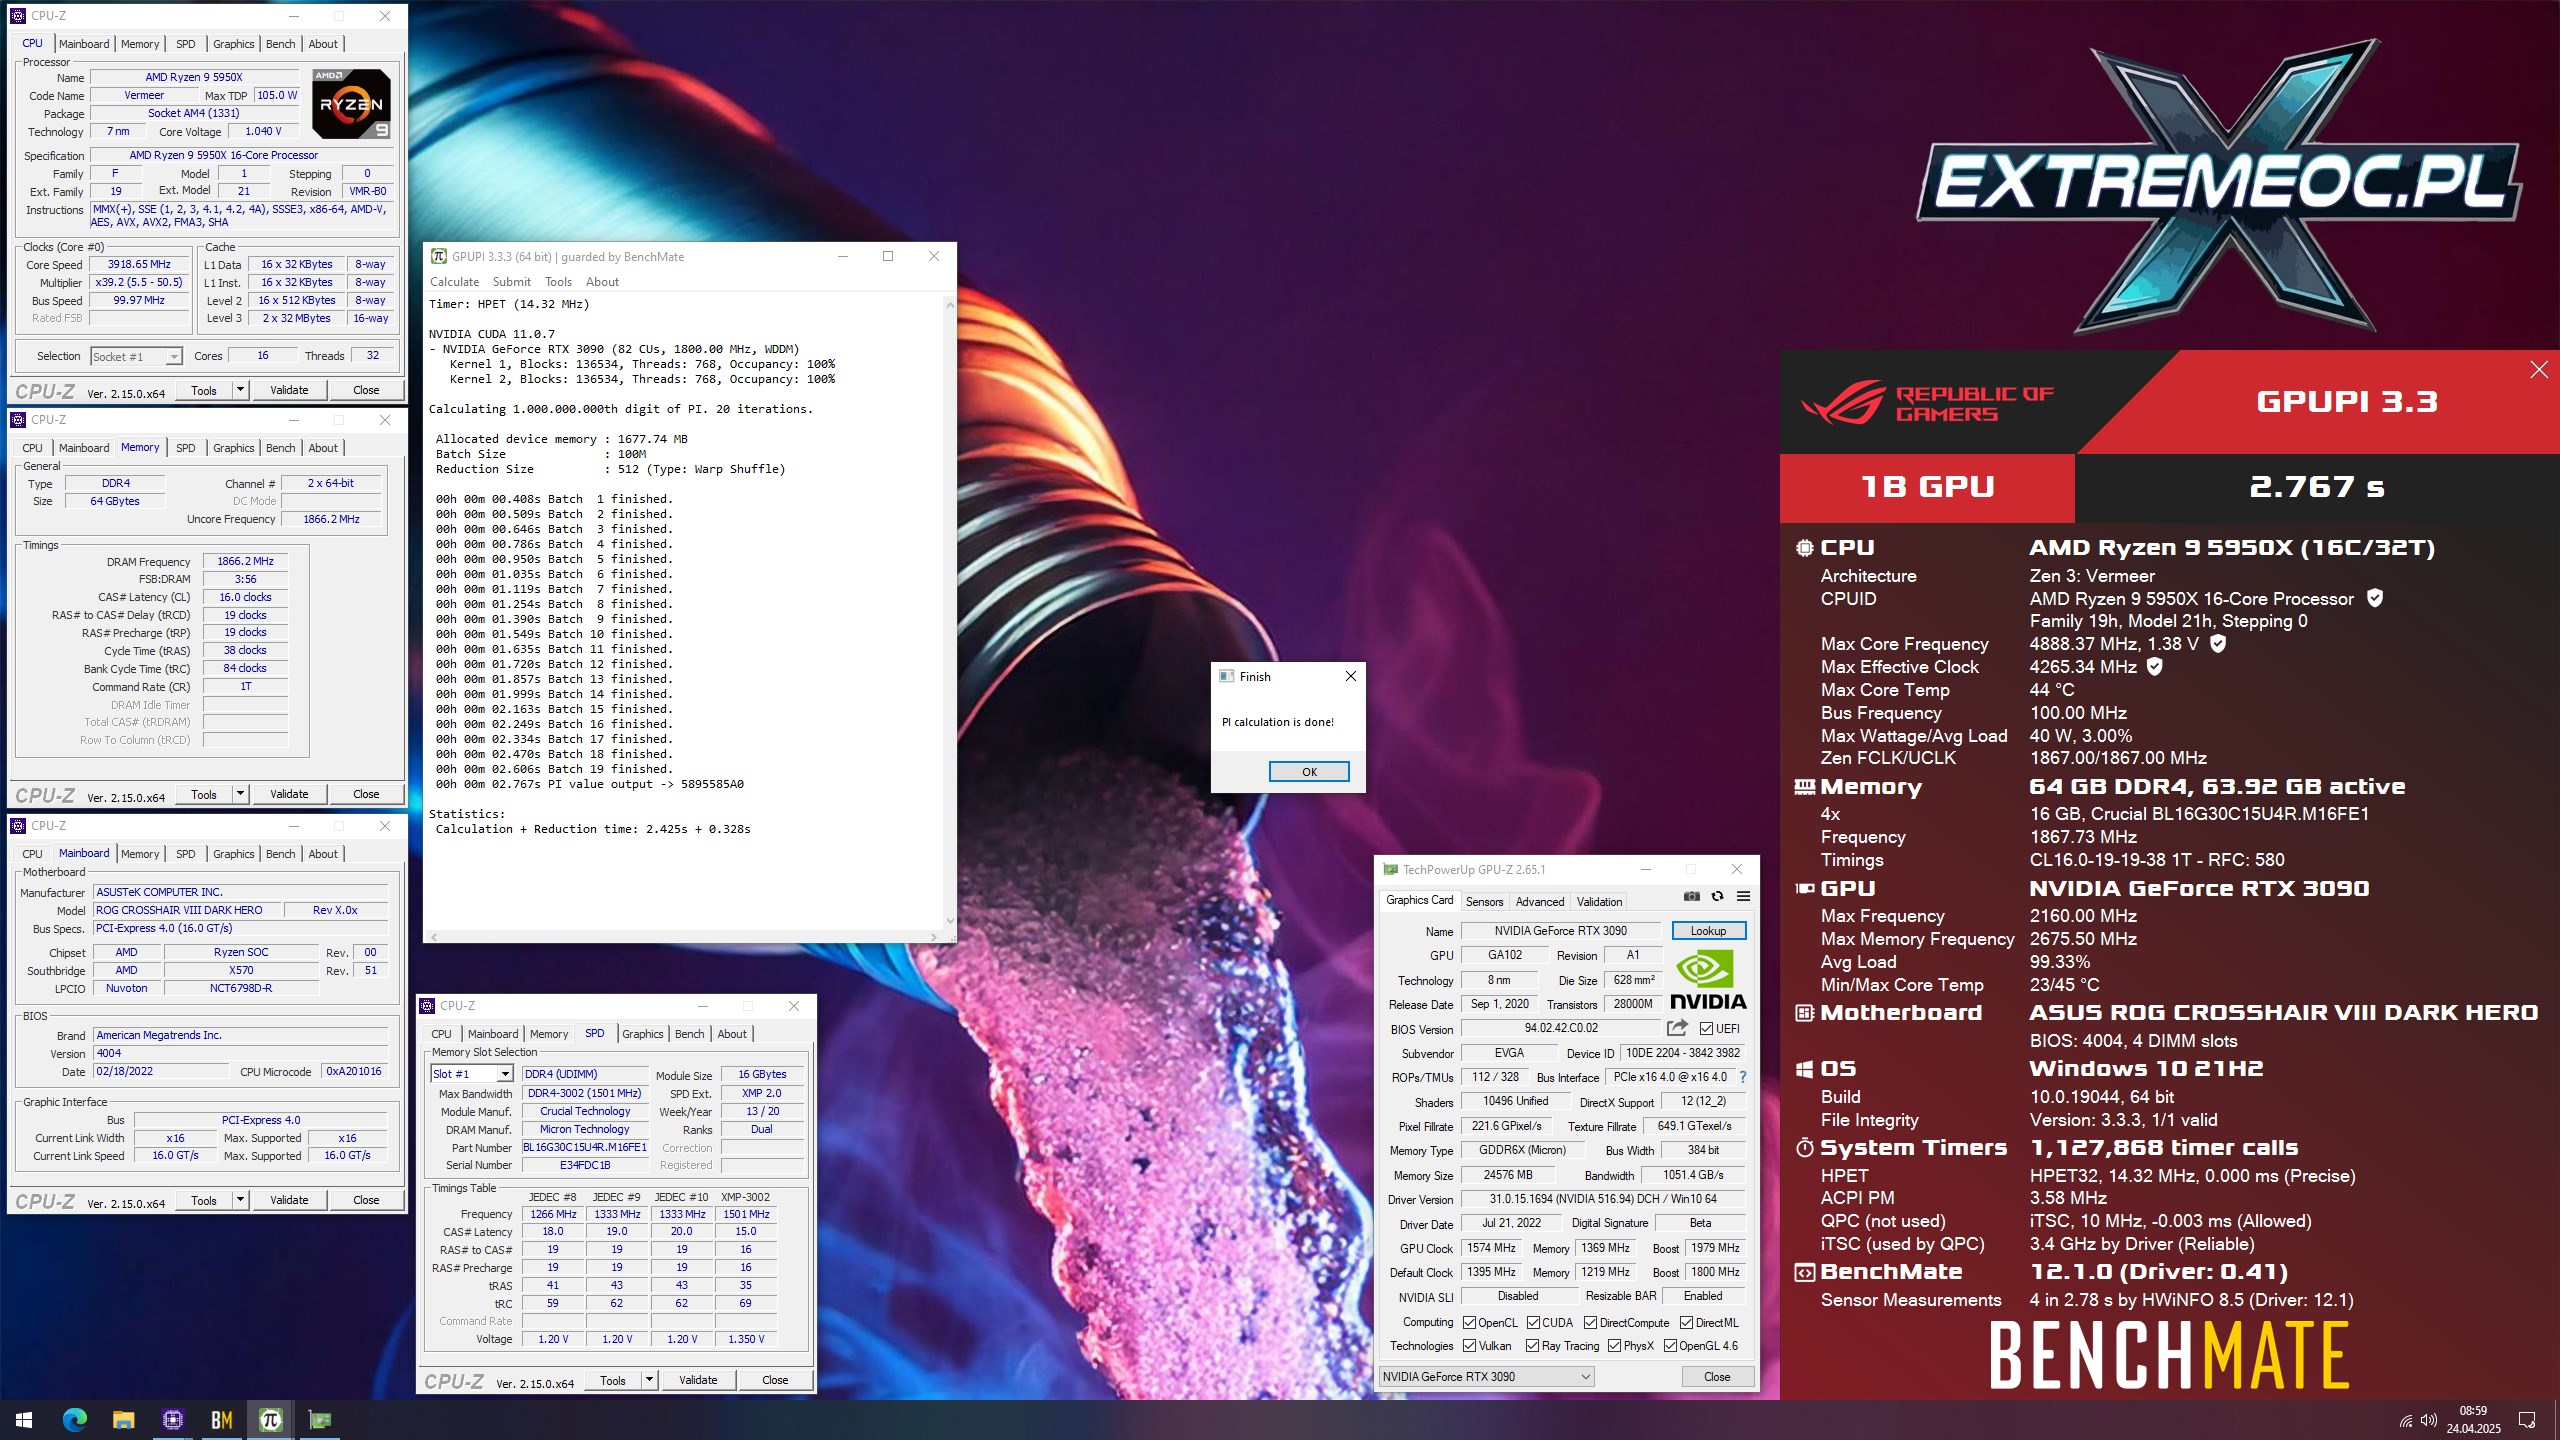The width and height of the screenshot is (2560, 1440).
Task: Launch Microsoft Edge from the taskbar
Action: point(75,1419)
